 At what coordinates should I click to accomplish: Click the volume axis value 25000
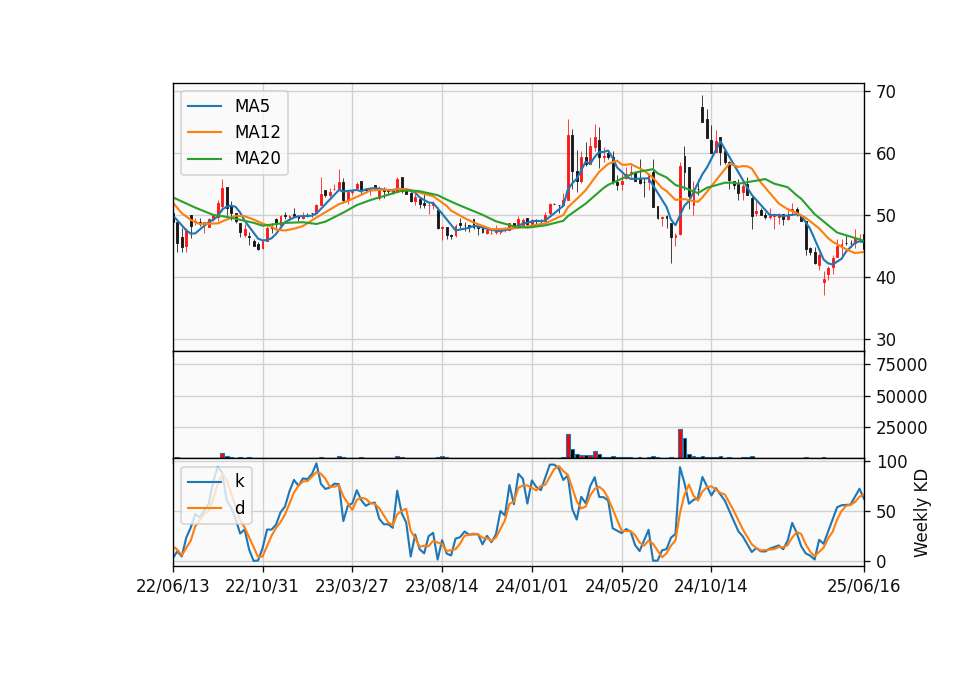(901, 428)
